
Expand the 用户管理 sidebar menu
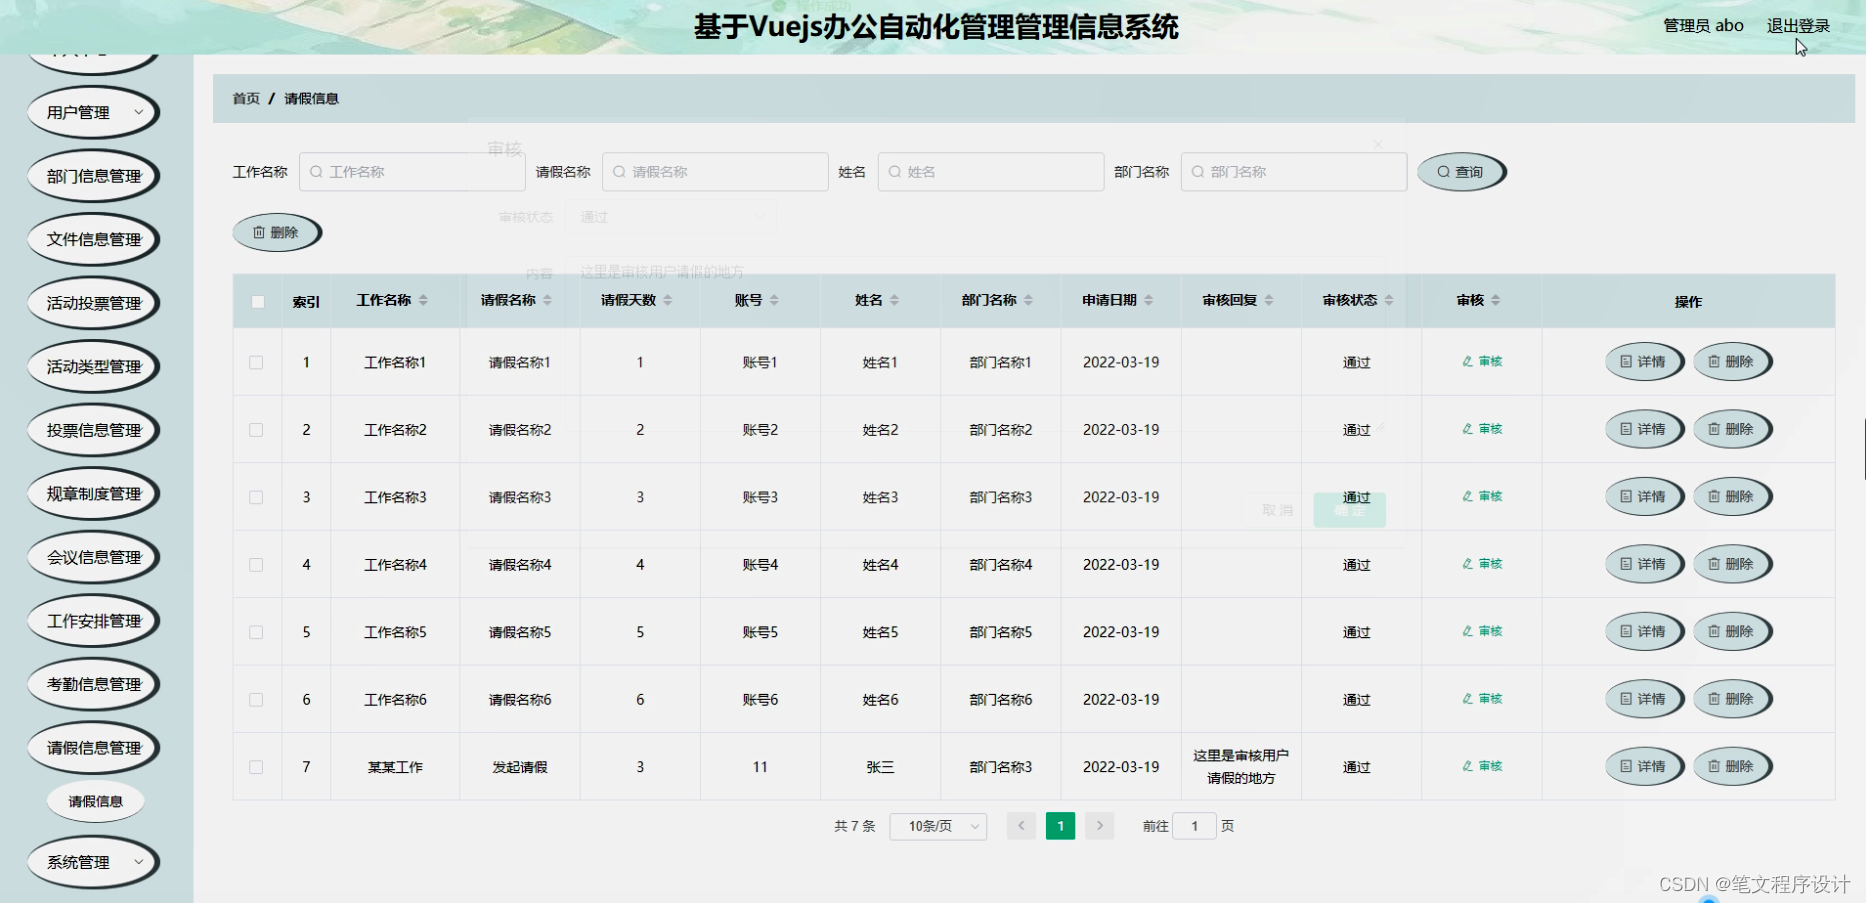[92, 112]
